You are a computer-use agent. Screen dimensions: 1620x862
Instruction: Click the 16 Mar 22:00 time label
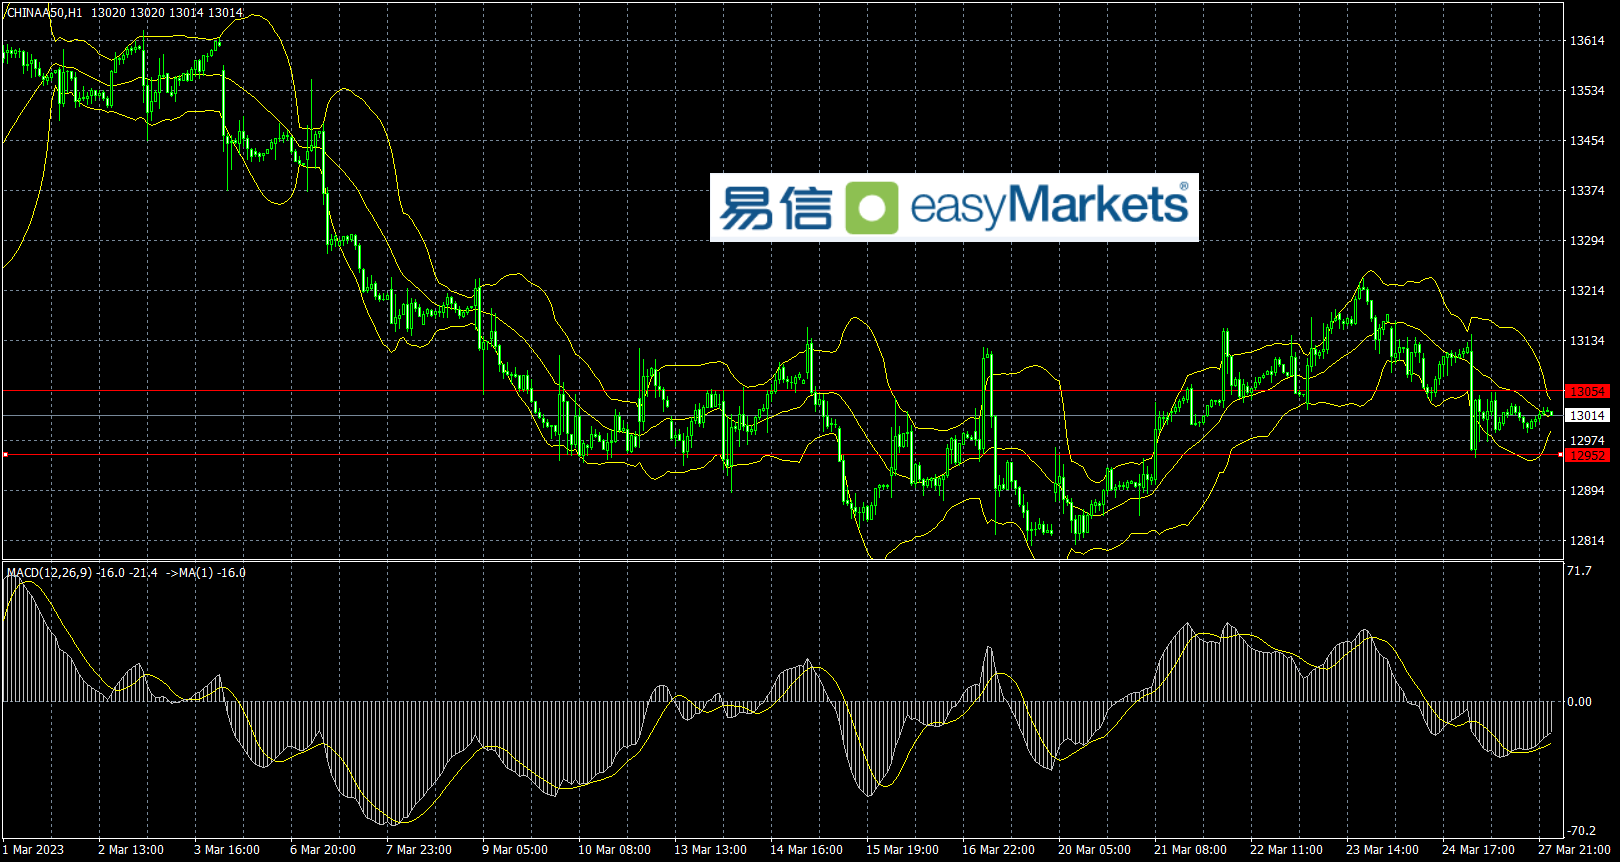998,850
